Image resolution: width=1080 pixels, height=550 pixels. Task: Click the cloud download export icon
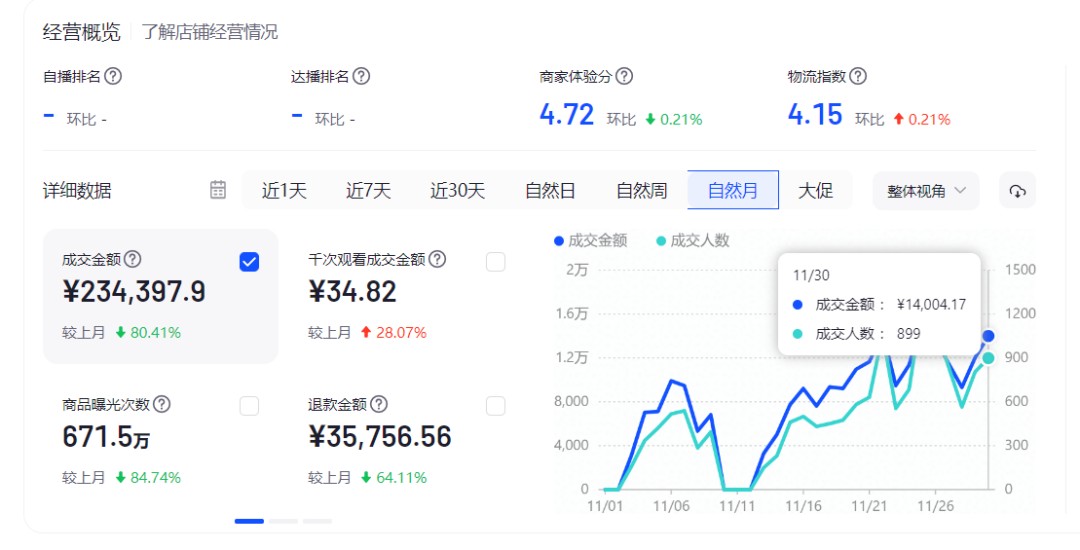coord(1017,190)
